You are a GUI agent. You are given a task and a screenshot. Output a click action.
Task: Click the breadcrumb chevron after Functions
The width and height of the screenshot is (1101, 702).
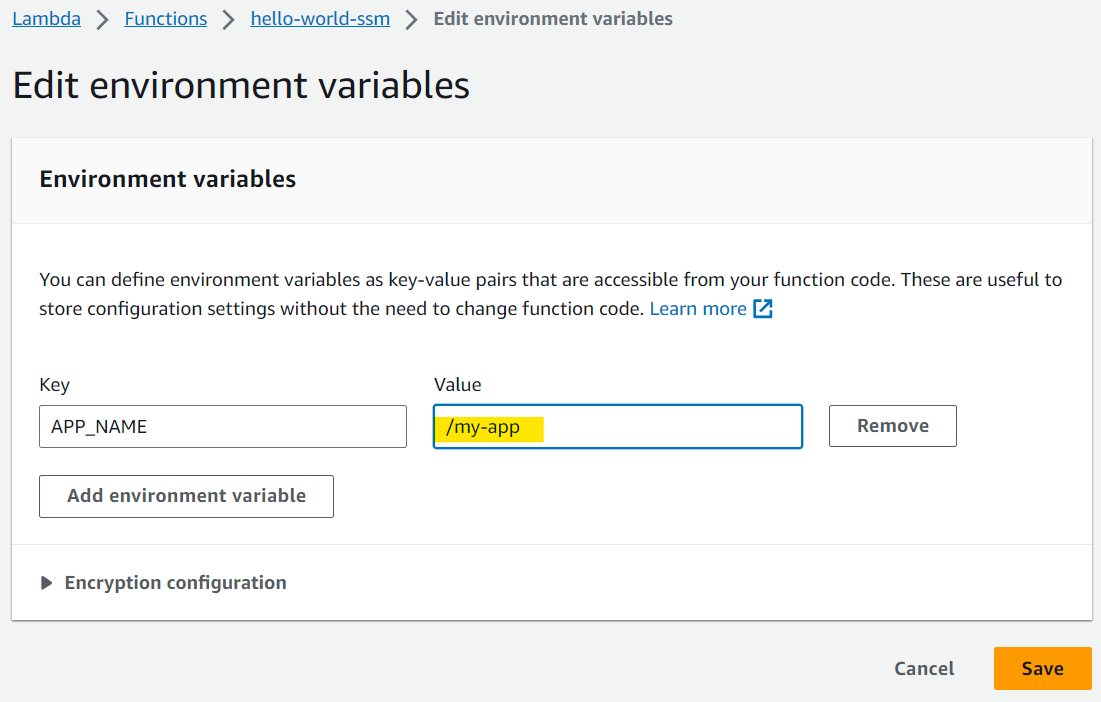(228, 20)
